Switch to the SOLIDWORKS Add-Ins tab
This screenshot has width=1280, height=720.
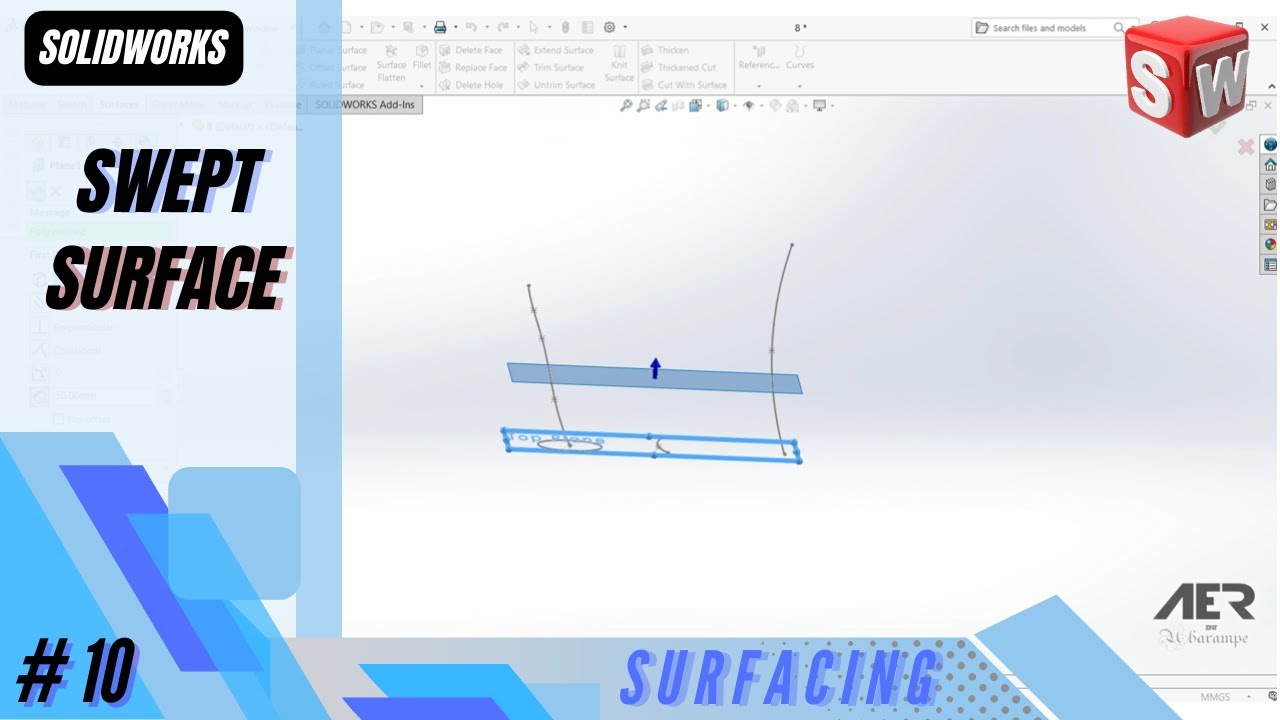(365, 104)
